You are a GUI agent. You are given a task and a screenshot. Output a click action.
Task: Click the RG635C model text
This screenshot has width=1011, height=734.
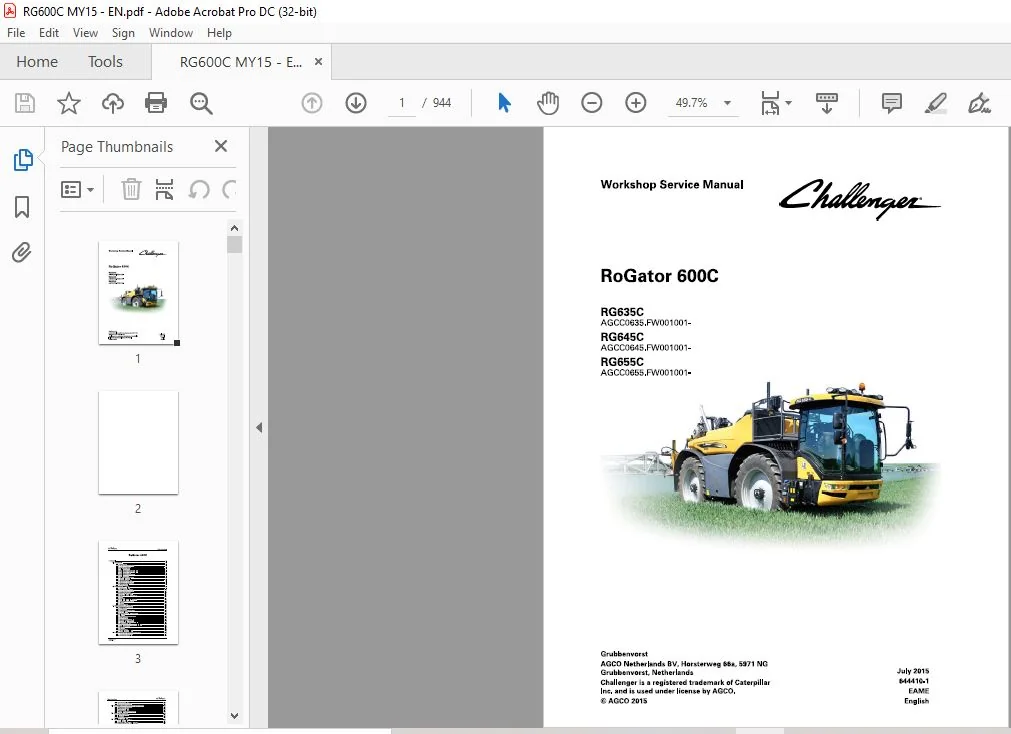coord(622,312)
